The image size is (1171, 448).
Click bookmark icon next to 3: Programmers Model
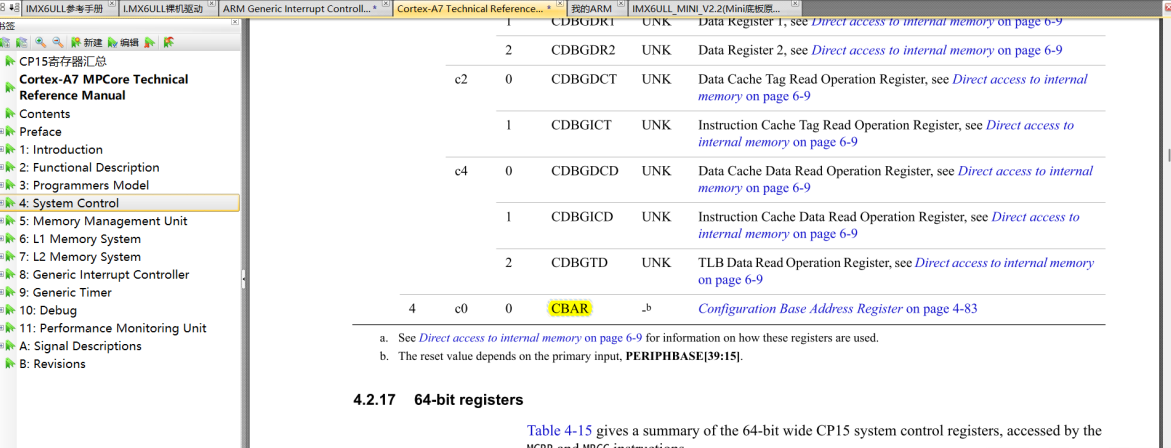(x=10, y=185)
